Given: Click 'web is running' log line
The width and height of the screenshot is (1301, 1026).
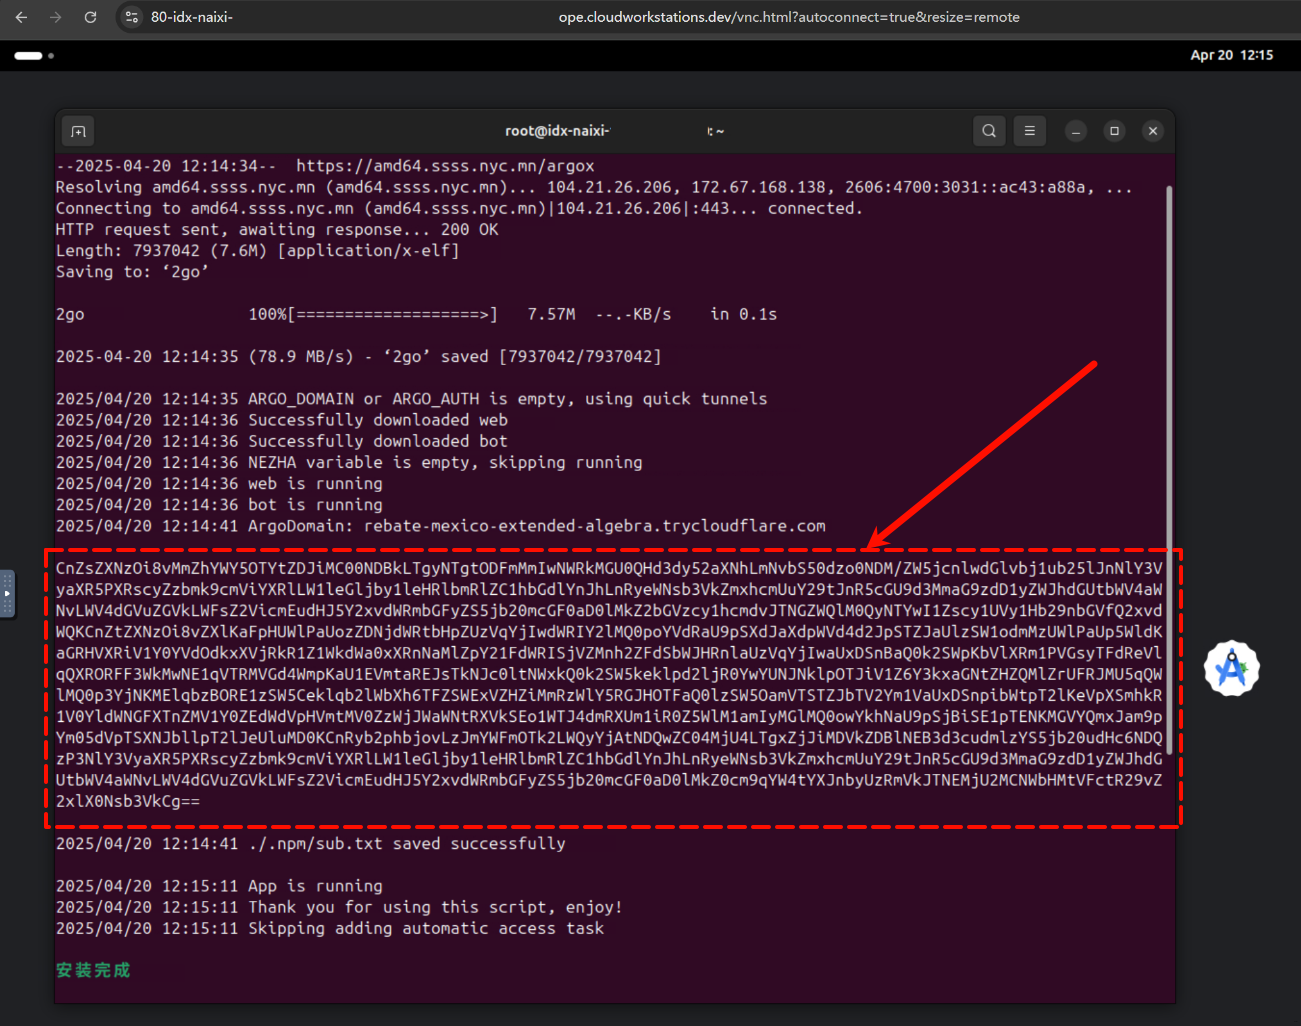Looking at the screenshot, I should pos(219,483).
